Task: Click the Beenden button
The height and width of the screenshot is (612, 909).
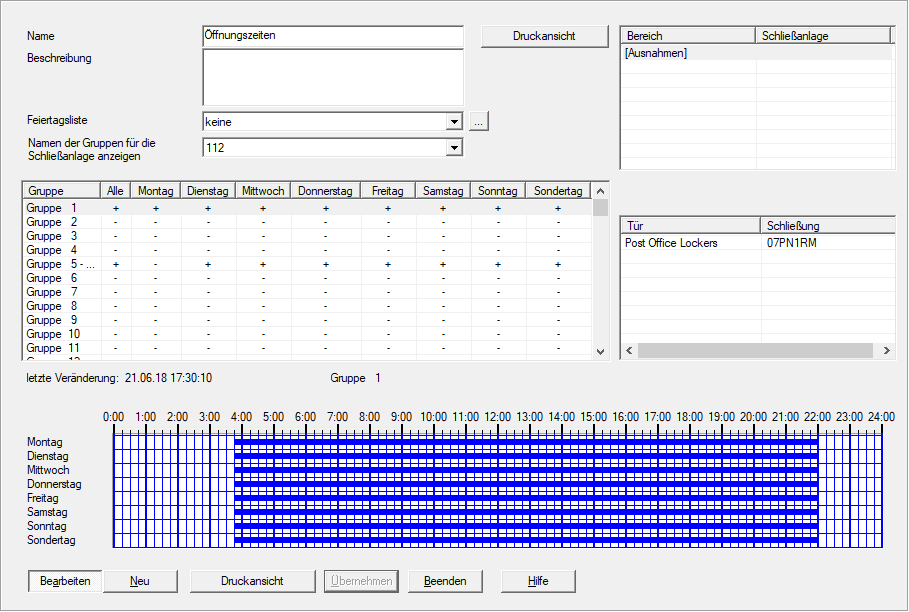Action: coord(444,581)
